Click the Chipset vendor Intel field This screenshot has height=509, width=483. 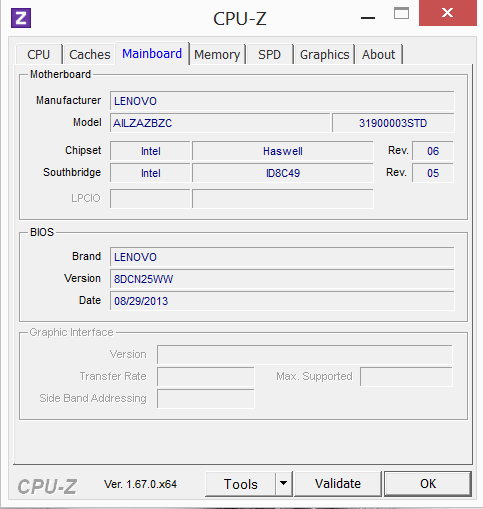(x=150, y=151)
